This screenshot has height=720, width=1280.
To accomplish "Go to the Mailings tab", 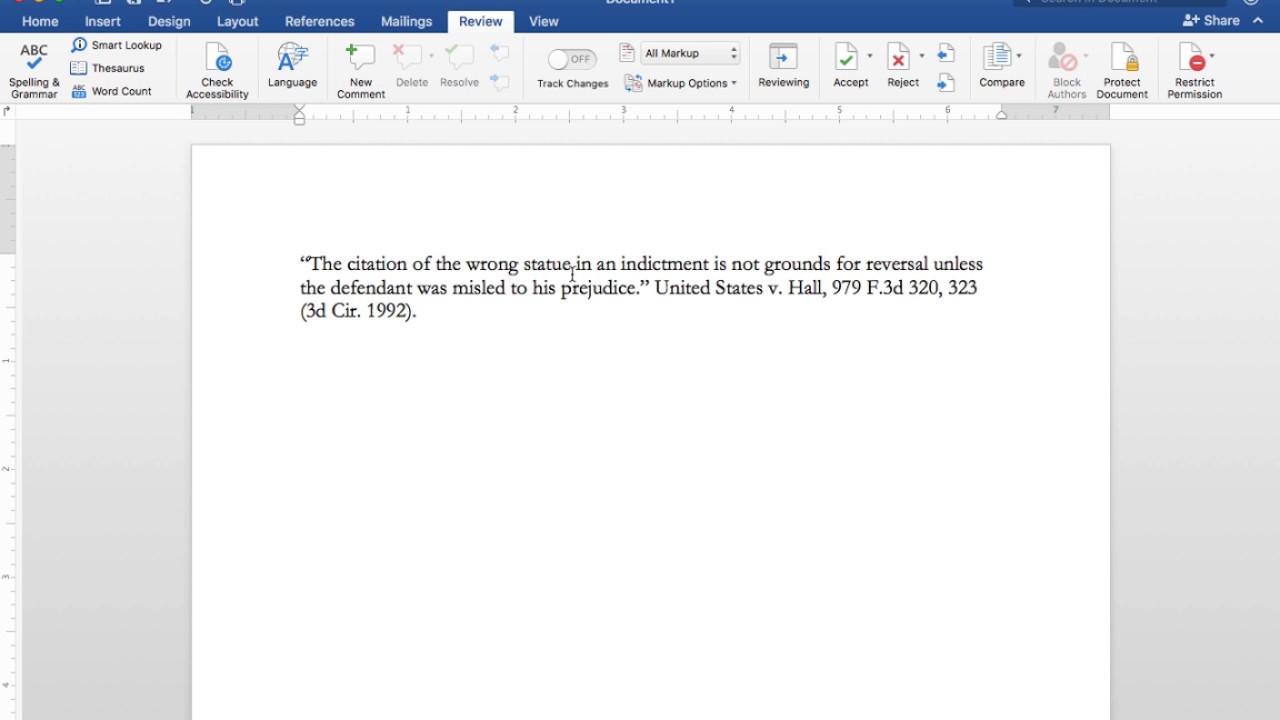I will 406,21.
